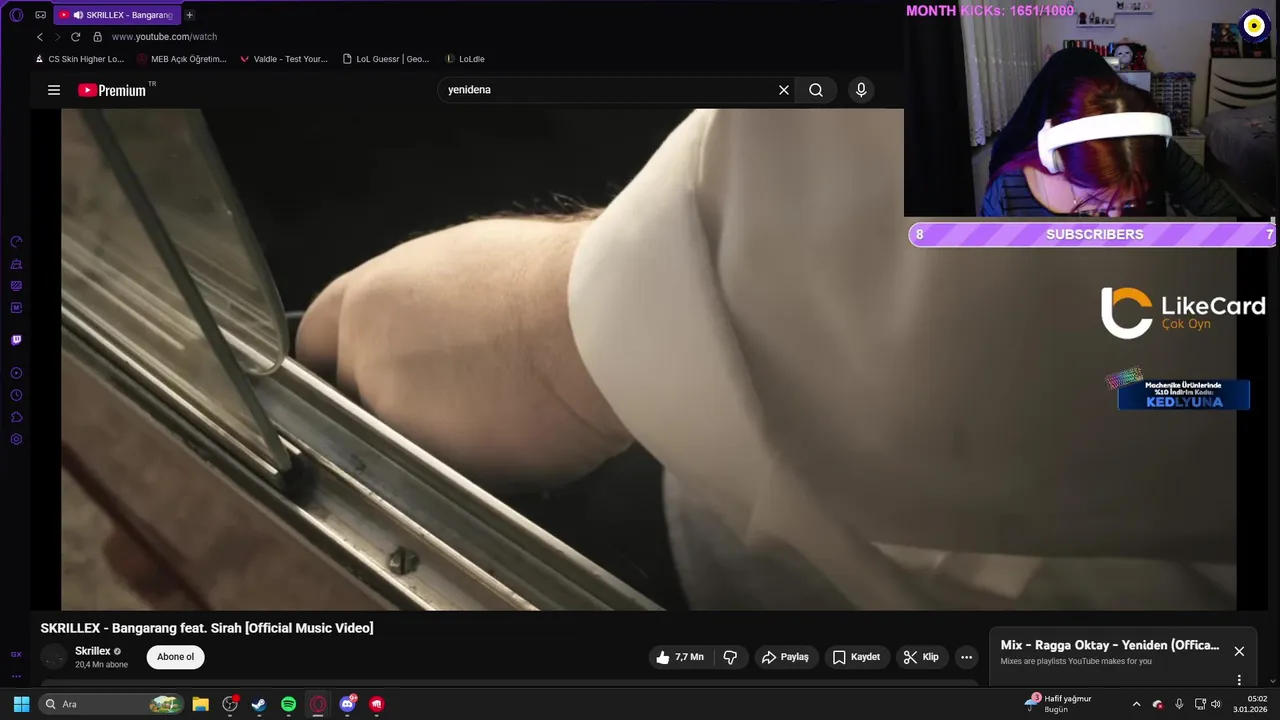Screen dimensions: 1280x720
Task: Open the network tray icon
Action: click(1200, 704)
